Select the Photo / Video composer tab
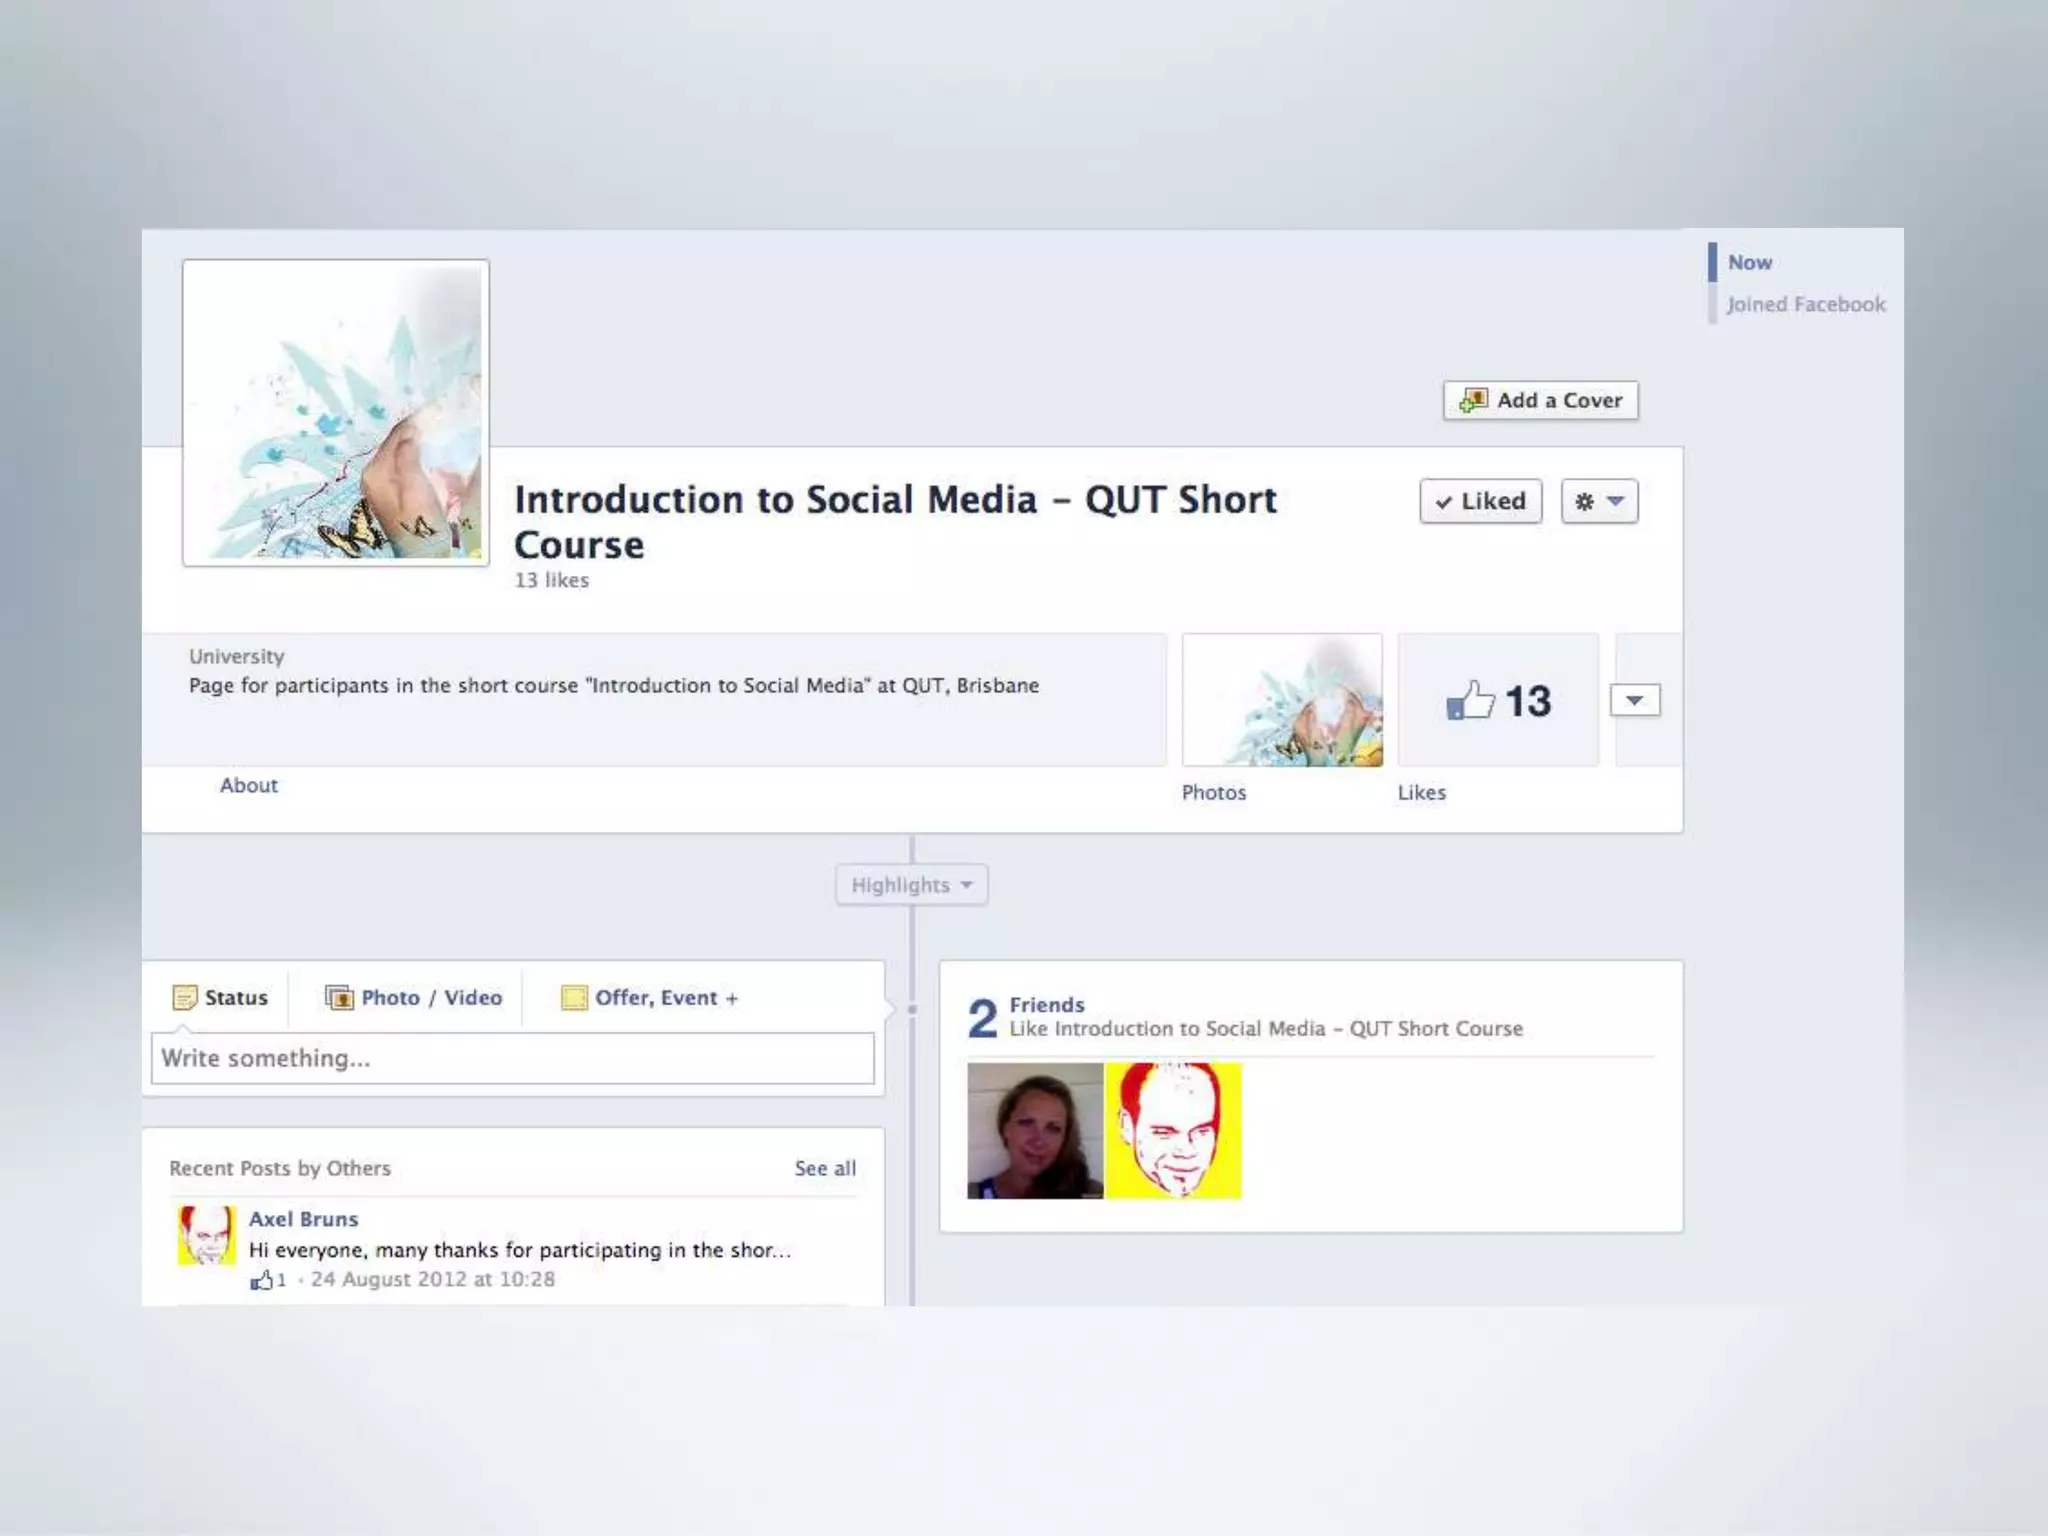This screenshot has height=1536, width=2048. [431, 998]
